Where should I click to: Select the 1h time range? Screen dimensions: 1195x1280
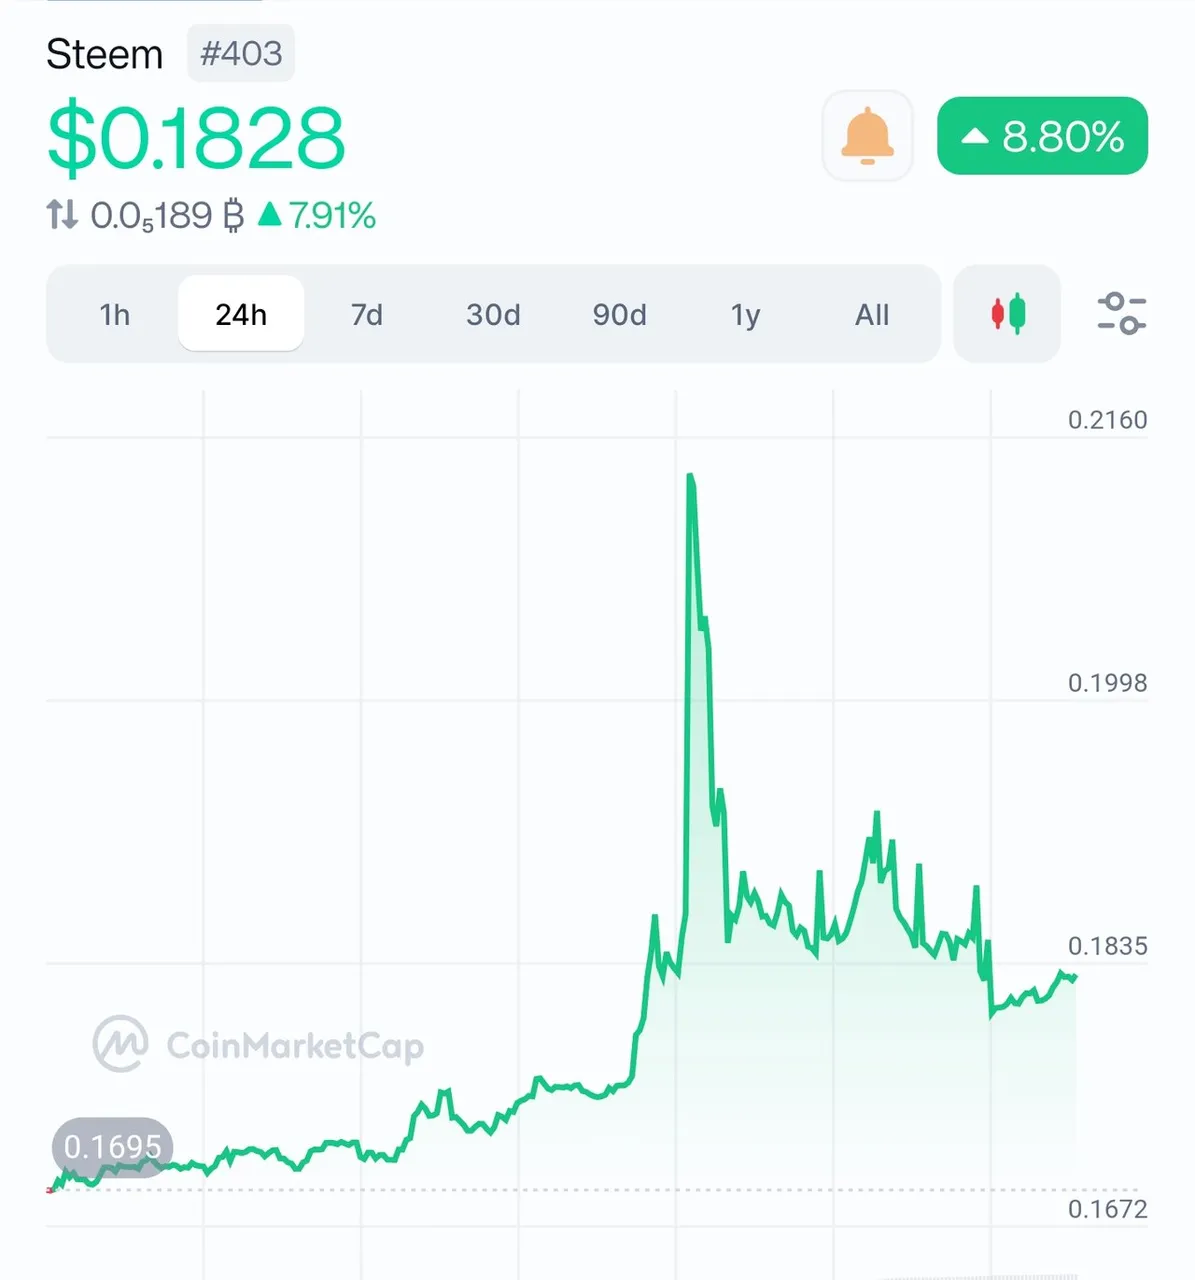[115, 314]
